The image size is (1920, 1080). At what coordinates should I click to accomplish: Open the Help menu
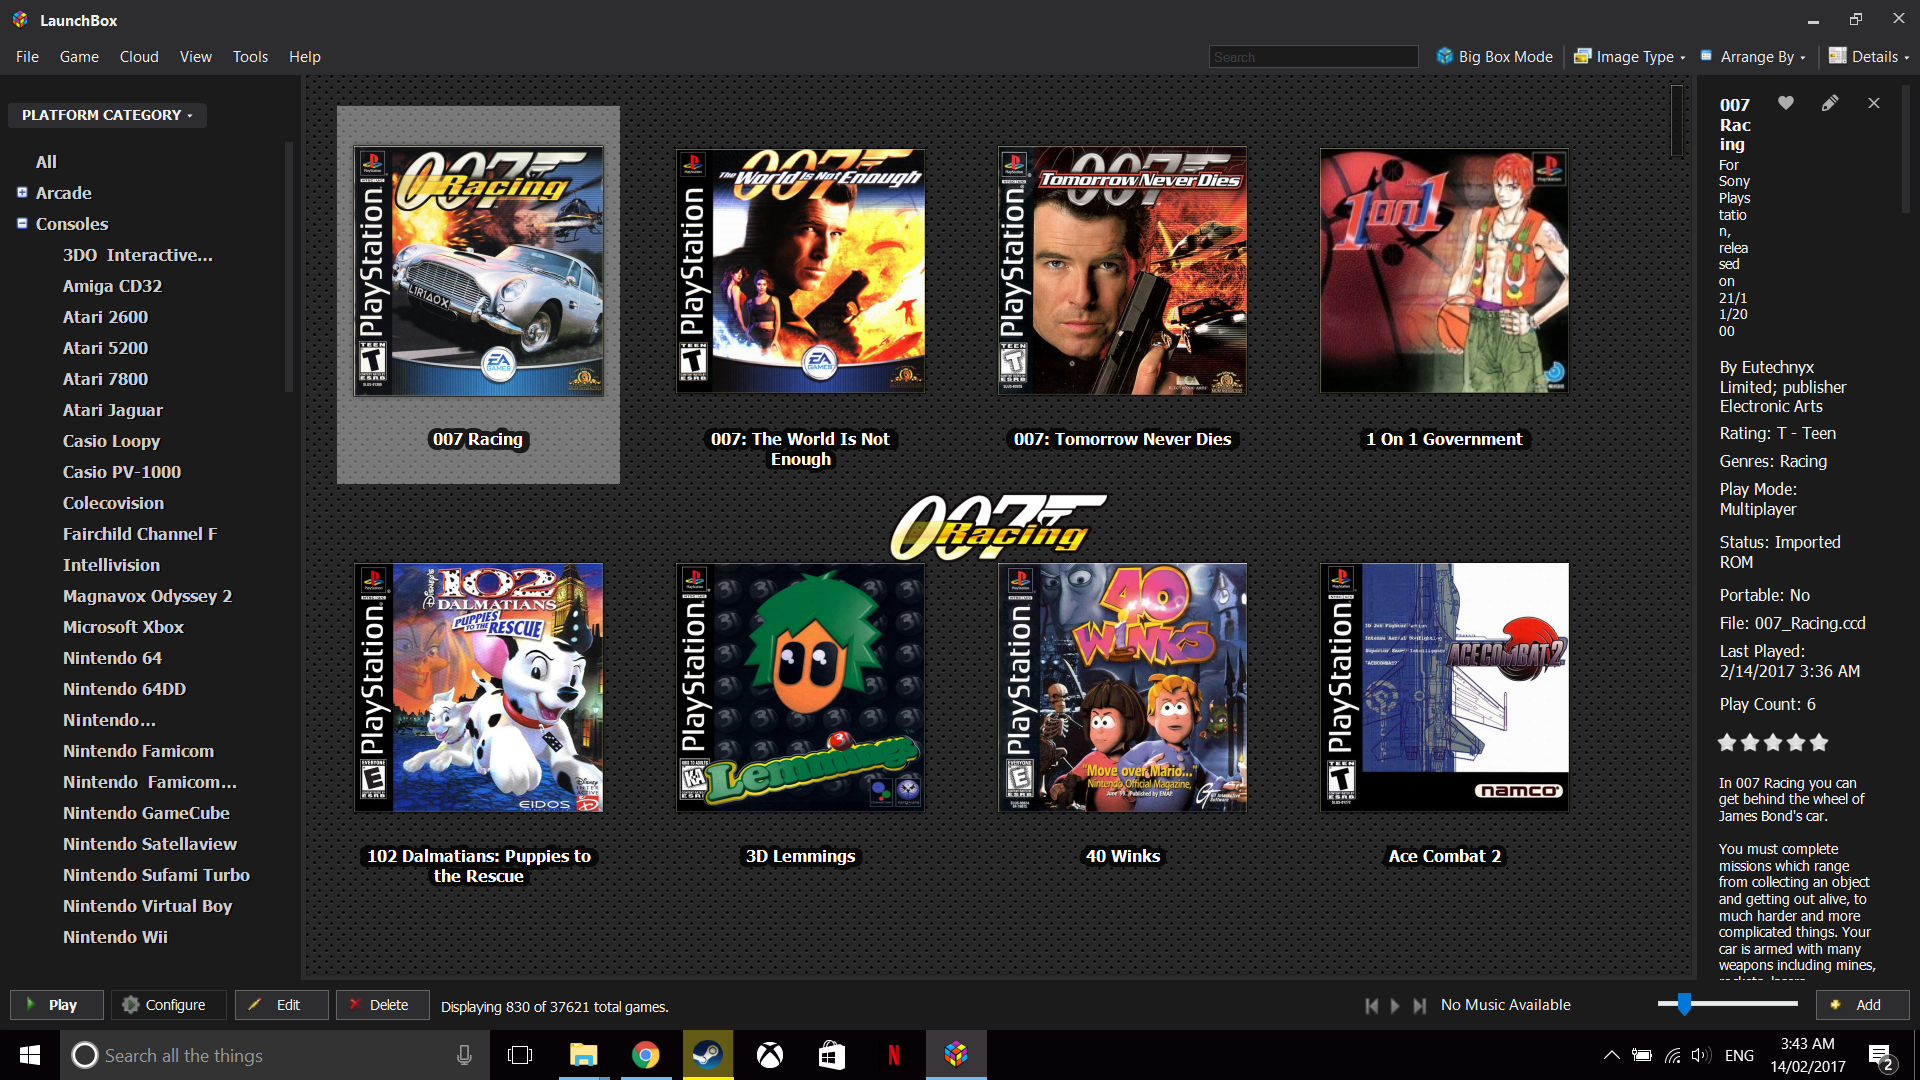pyautogui.click(x=305, y=57)
